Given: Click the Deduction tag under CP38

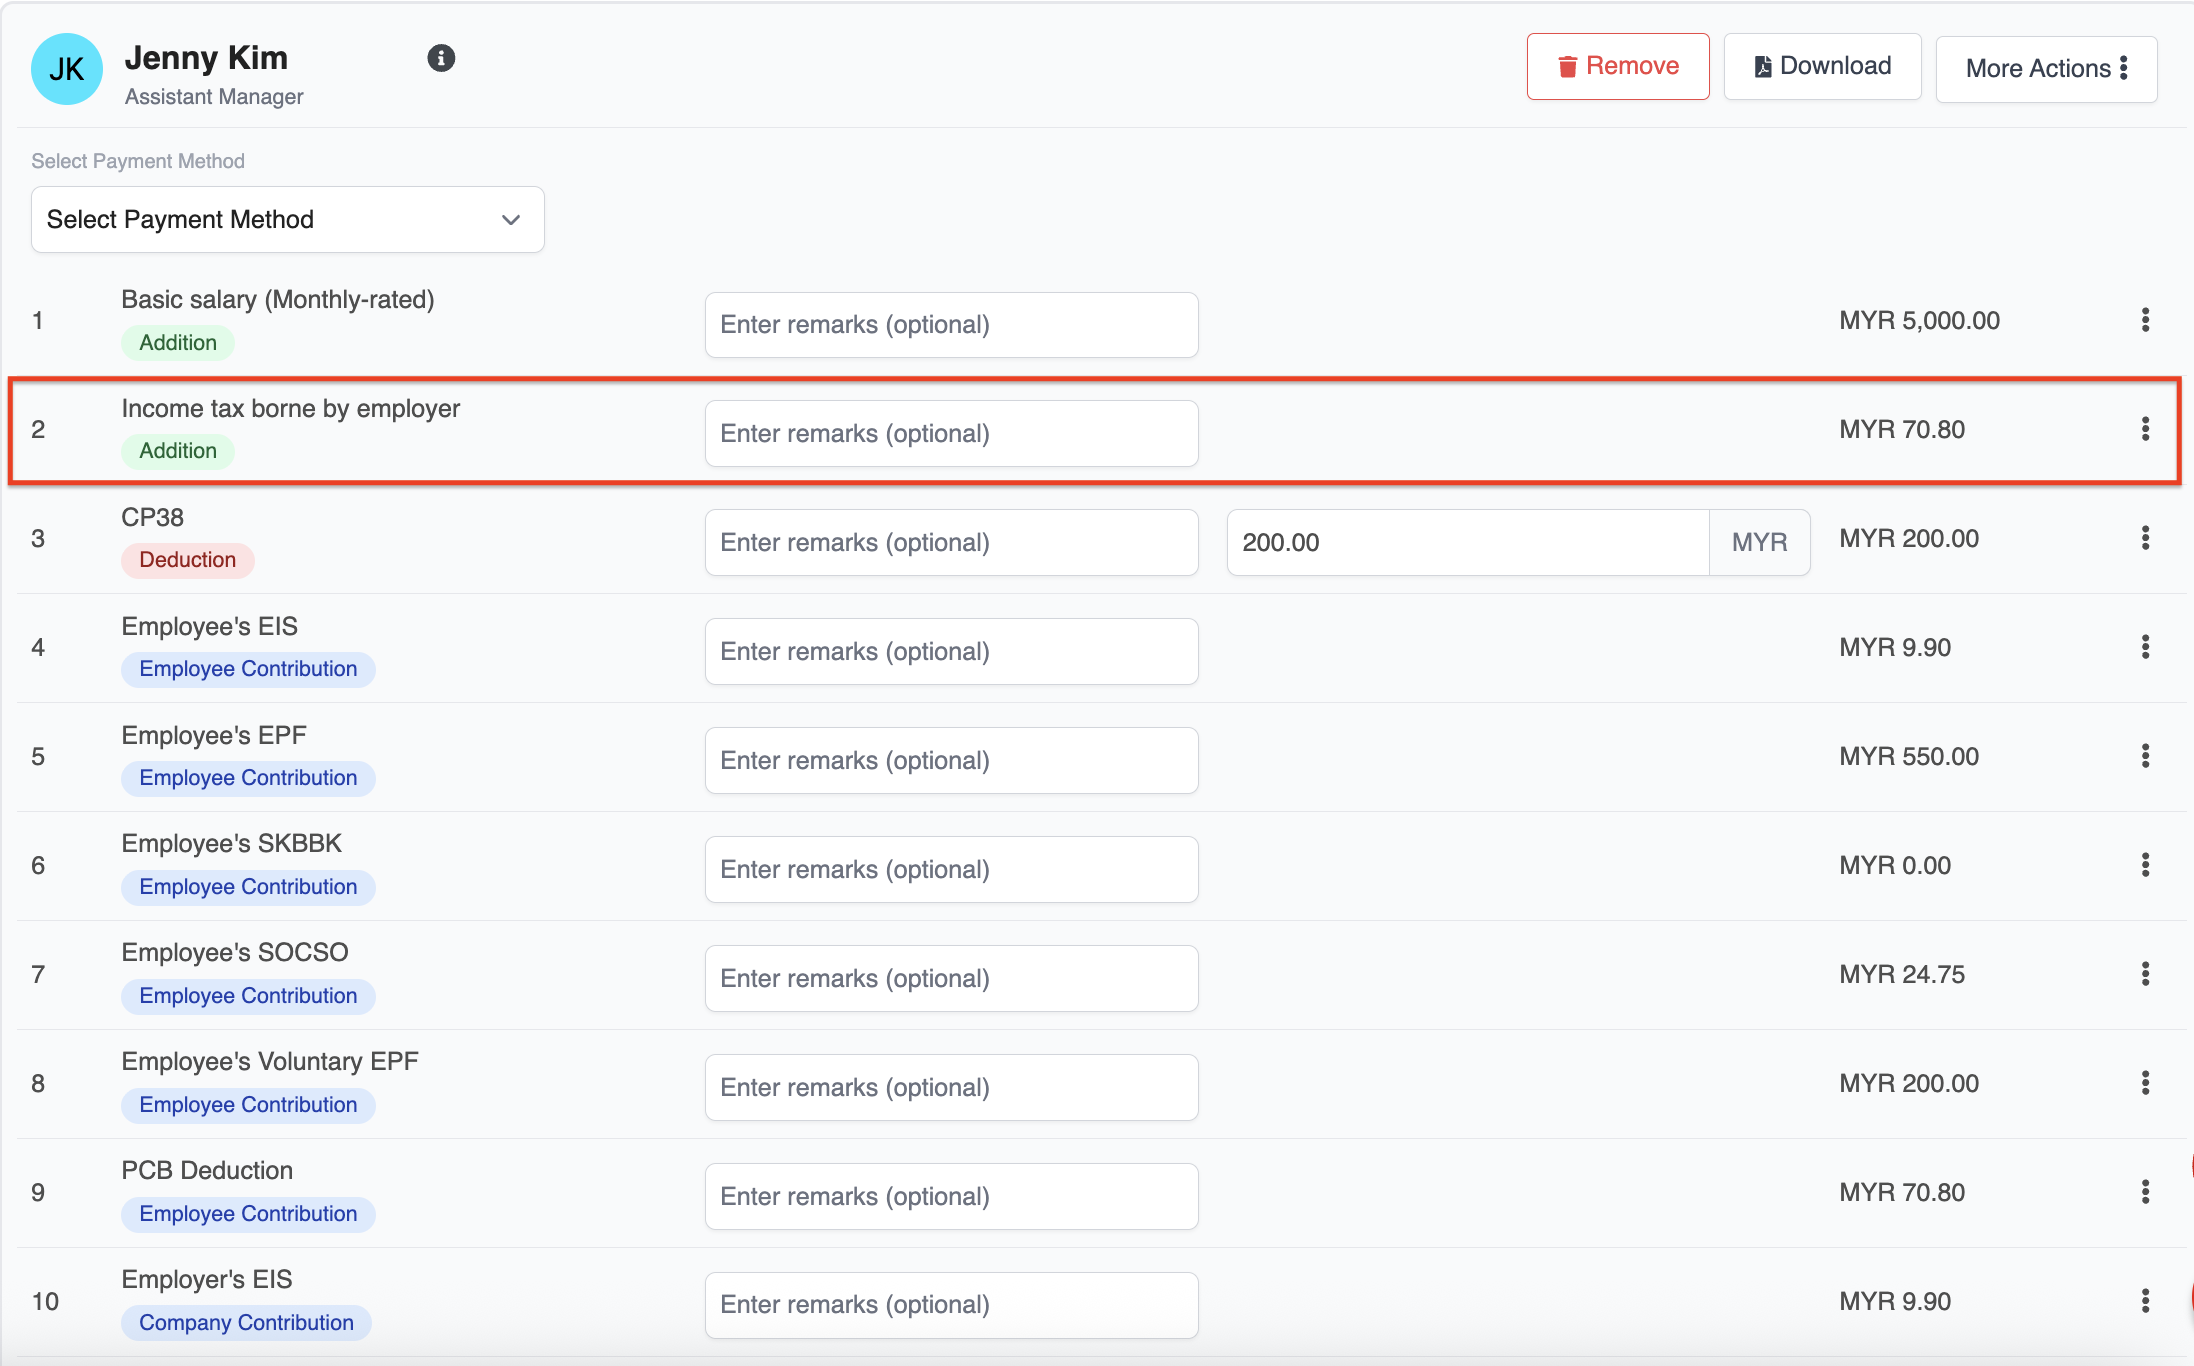Looking at the screenshot, I should coord(188,560).
